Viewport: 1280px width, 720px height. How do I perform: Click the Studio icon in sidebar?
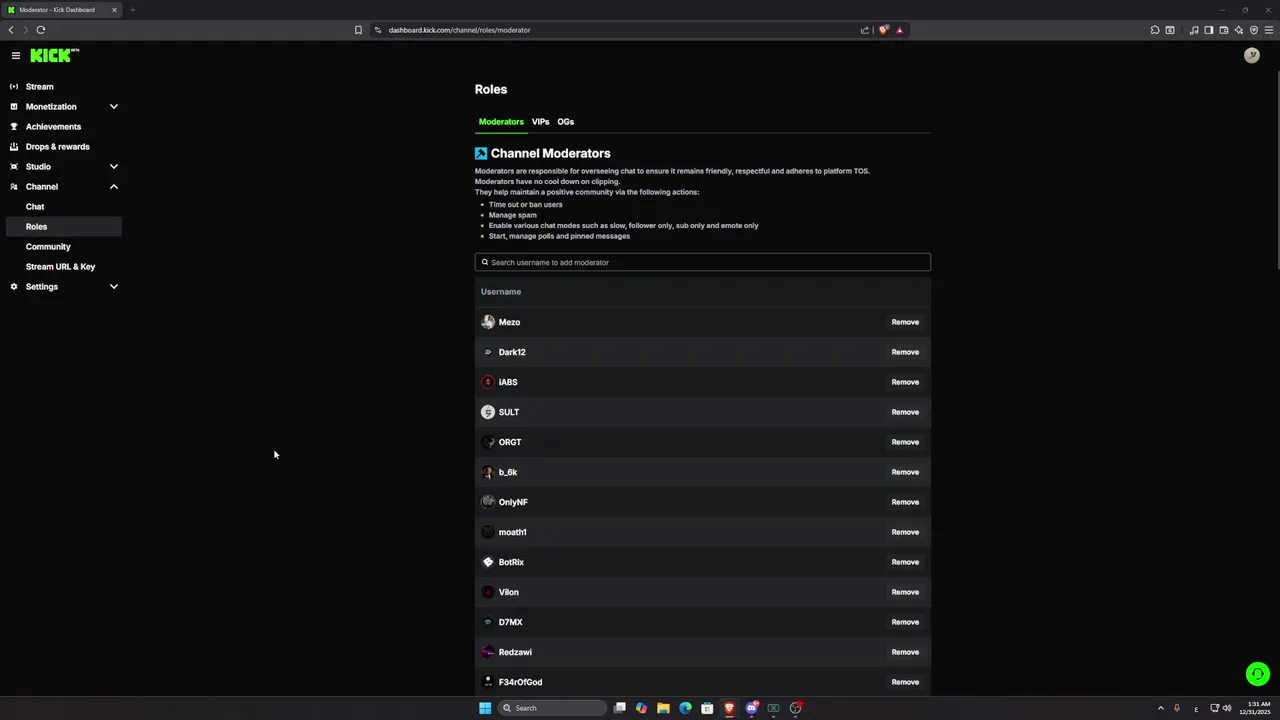click(x=14, y=167)
